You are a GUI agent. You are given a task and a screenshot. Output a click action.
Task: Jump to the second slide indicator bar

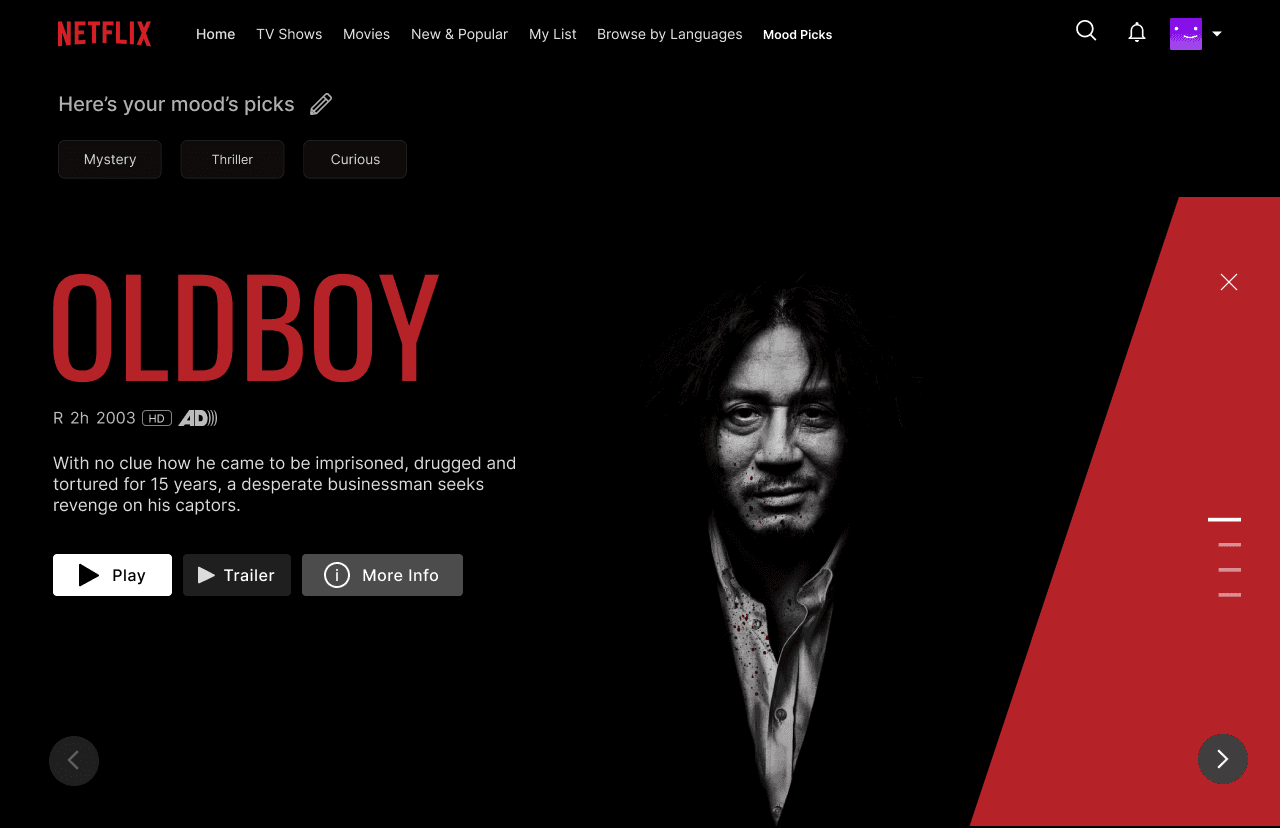(1230, 545)
